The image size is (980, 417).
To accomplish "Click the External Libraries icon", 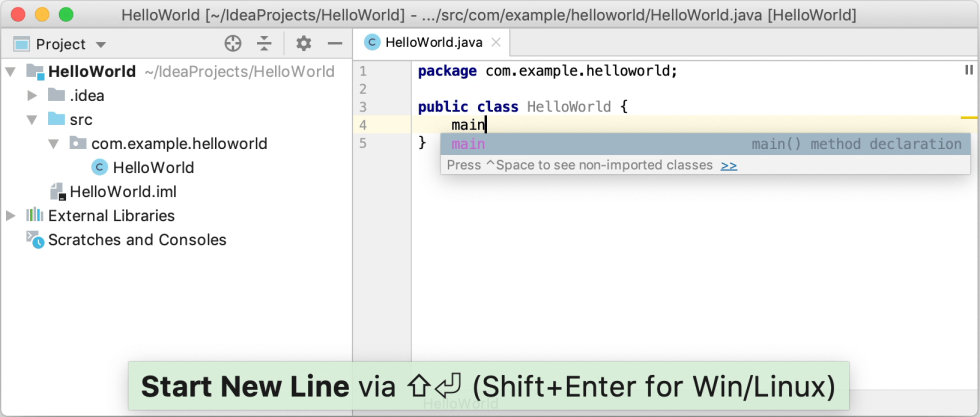I will click(35, 216).
